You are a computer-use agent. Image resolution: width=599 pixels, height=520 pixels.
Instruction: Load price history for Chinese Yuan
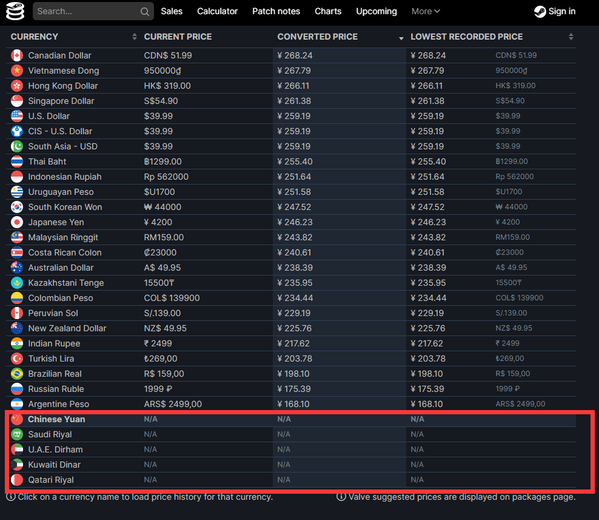(57, 419)
